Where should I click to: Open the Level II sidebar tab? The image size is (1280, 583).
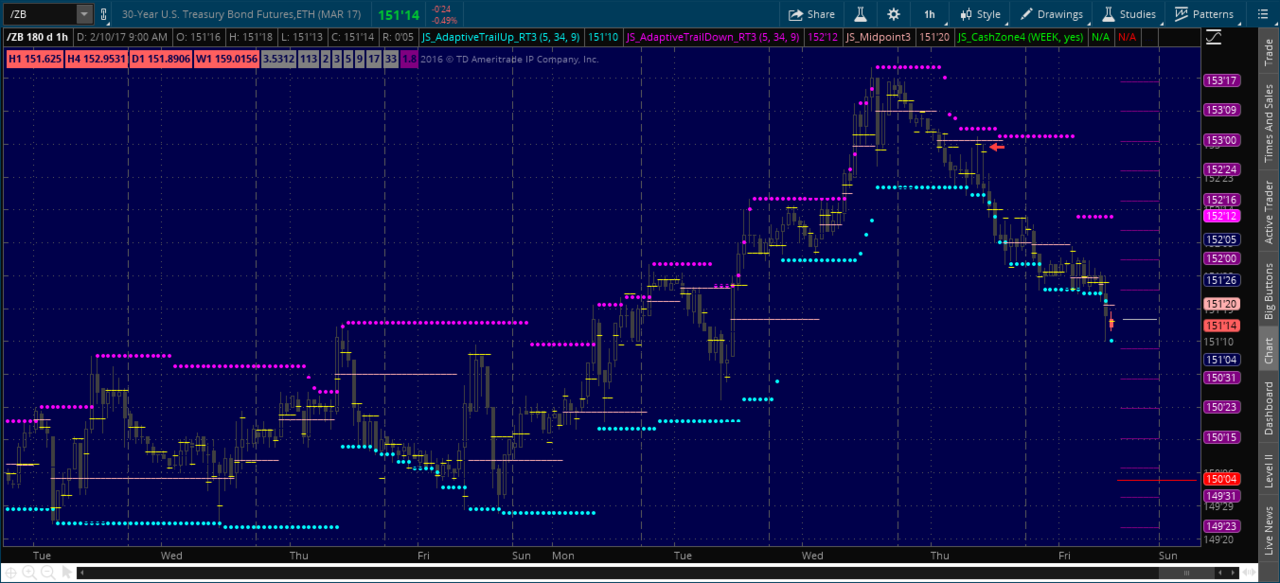1269,471
